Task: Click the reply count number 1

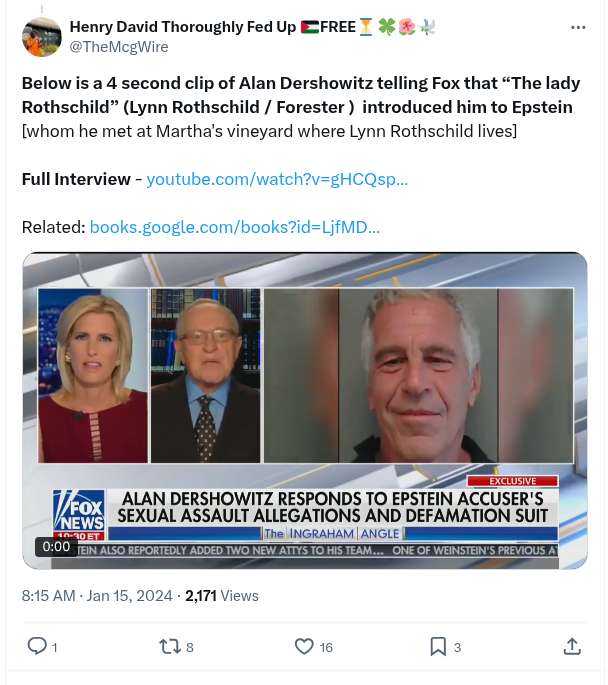Action: [55, 647]
